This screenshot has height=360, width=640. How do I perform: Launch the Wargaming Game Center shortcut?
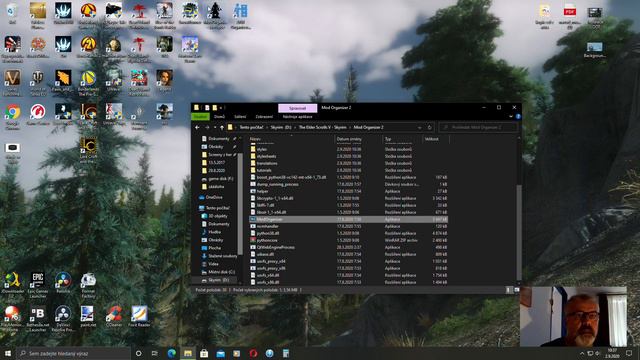click(x=38, y=113)
